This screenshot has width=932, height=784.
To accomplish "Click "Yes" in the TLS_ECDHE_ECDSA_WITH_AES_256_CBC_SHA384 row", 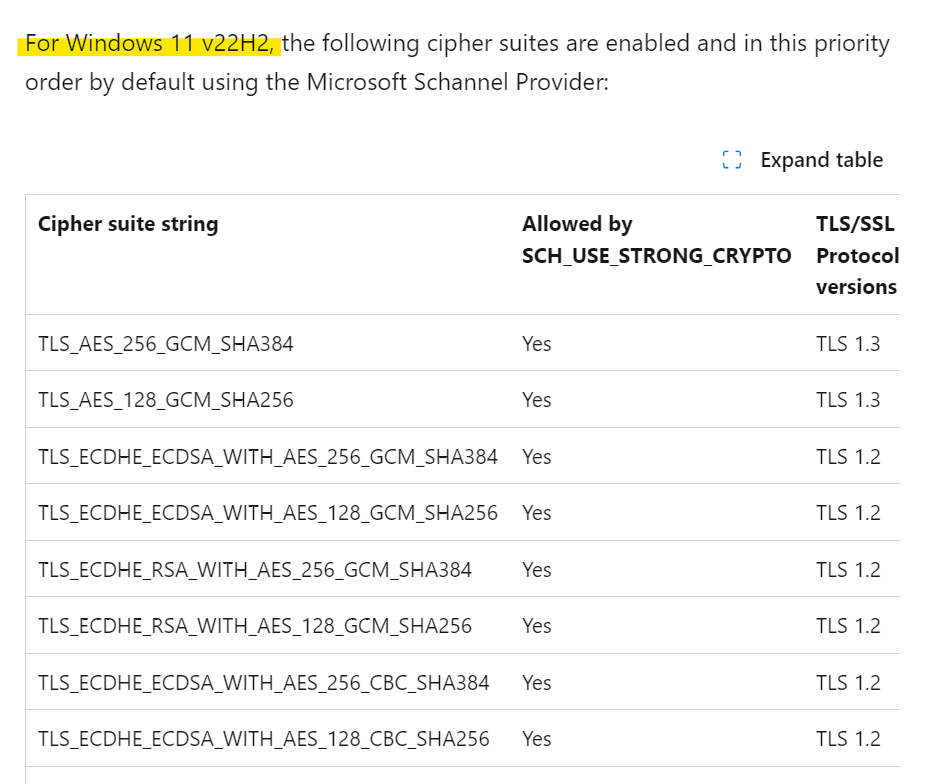I will coord(537,683).
